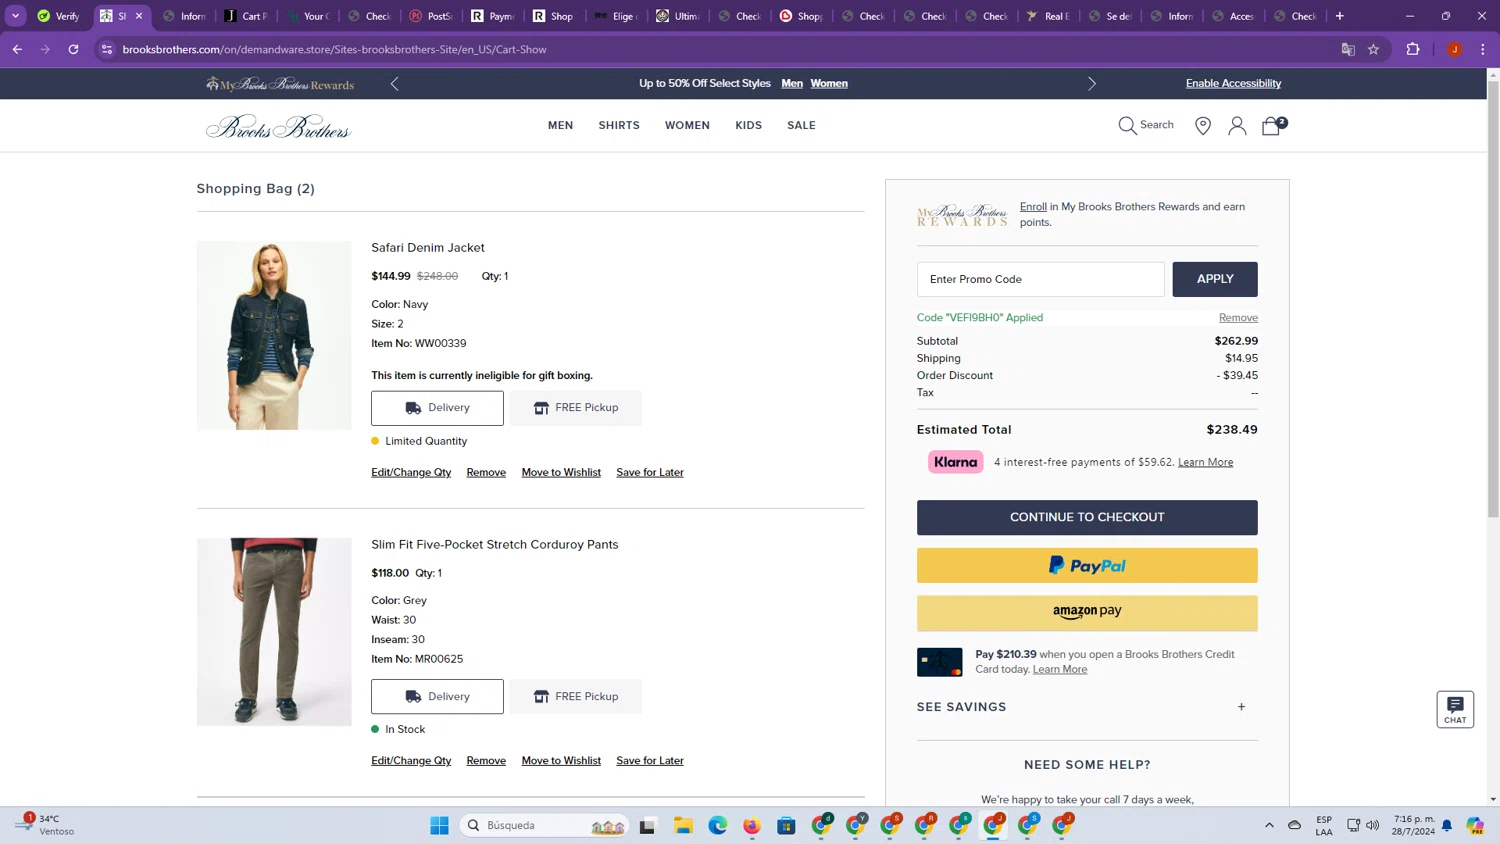Click Continue to Checkout
Screen dimensions: 1500x844
pos(1087,517)
